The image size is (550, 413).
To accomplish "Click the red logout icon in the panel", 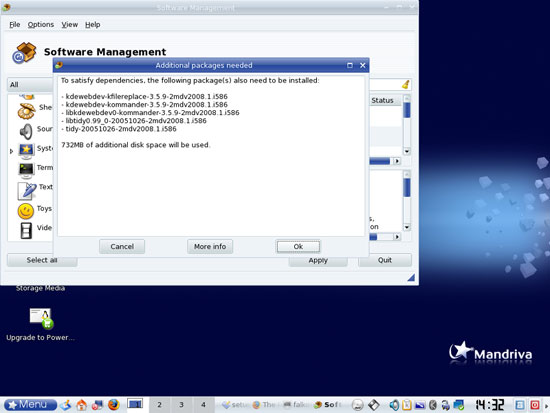I will click(535, 405).
